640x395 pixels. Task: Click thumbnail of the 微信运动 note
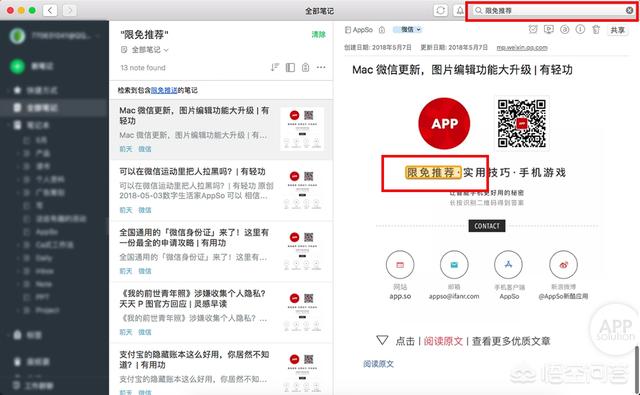pos(302,190)
